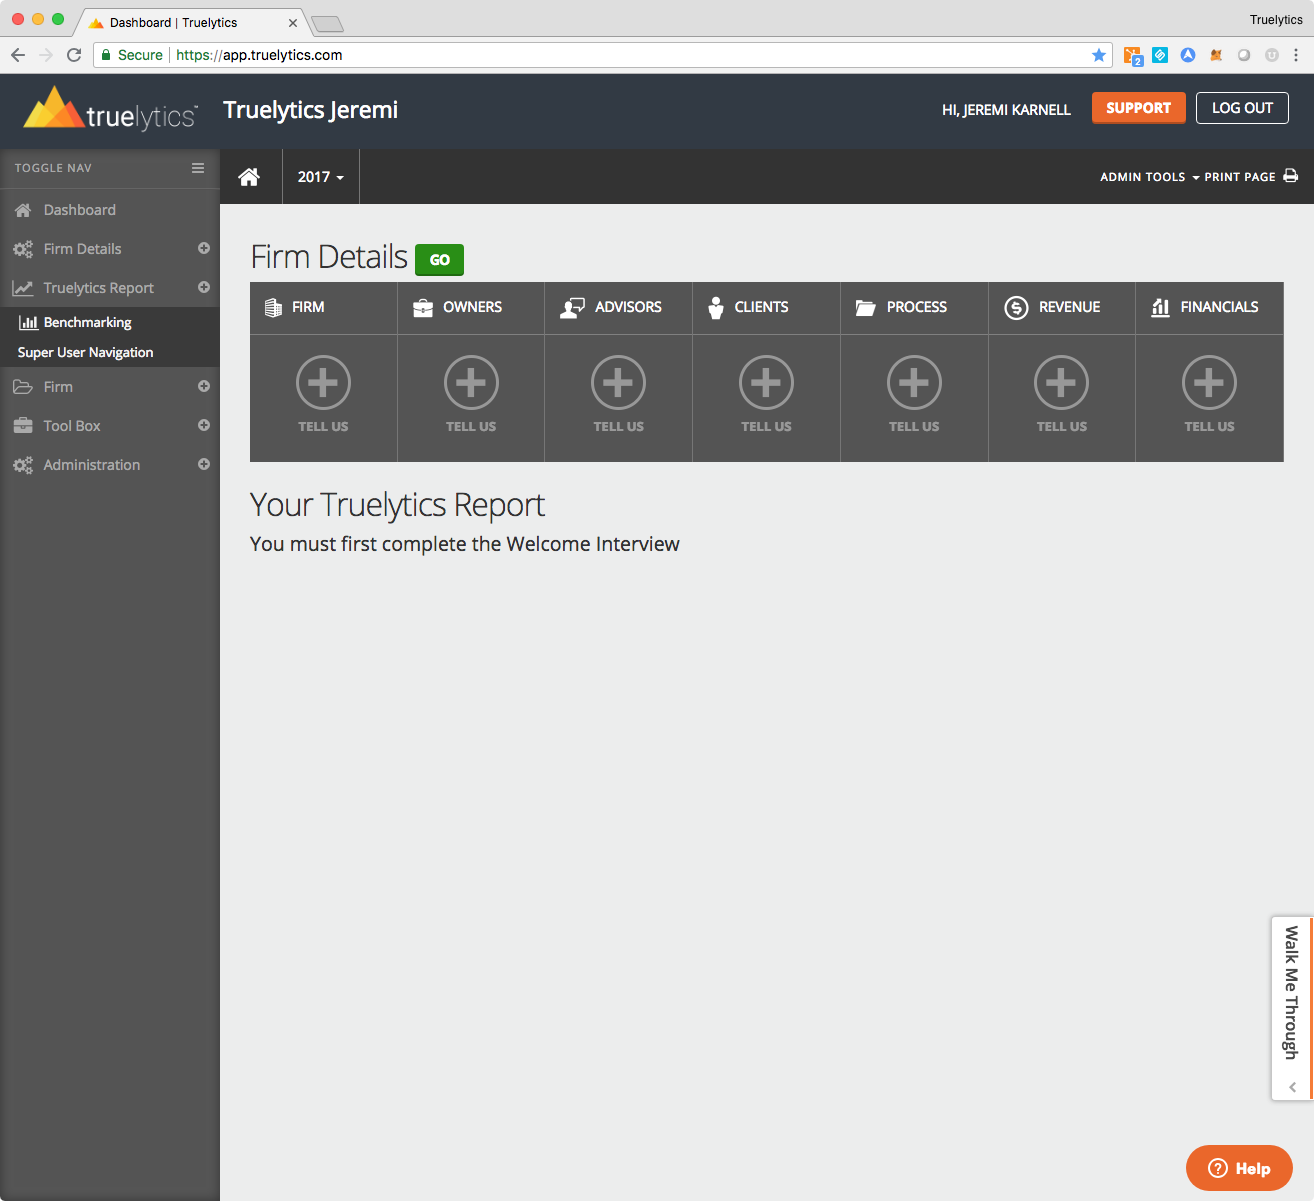Click the plus circle under CLIENTS
The height and width of the screenshot is (1201, 1314).
click(766, 382)
